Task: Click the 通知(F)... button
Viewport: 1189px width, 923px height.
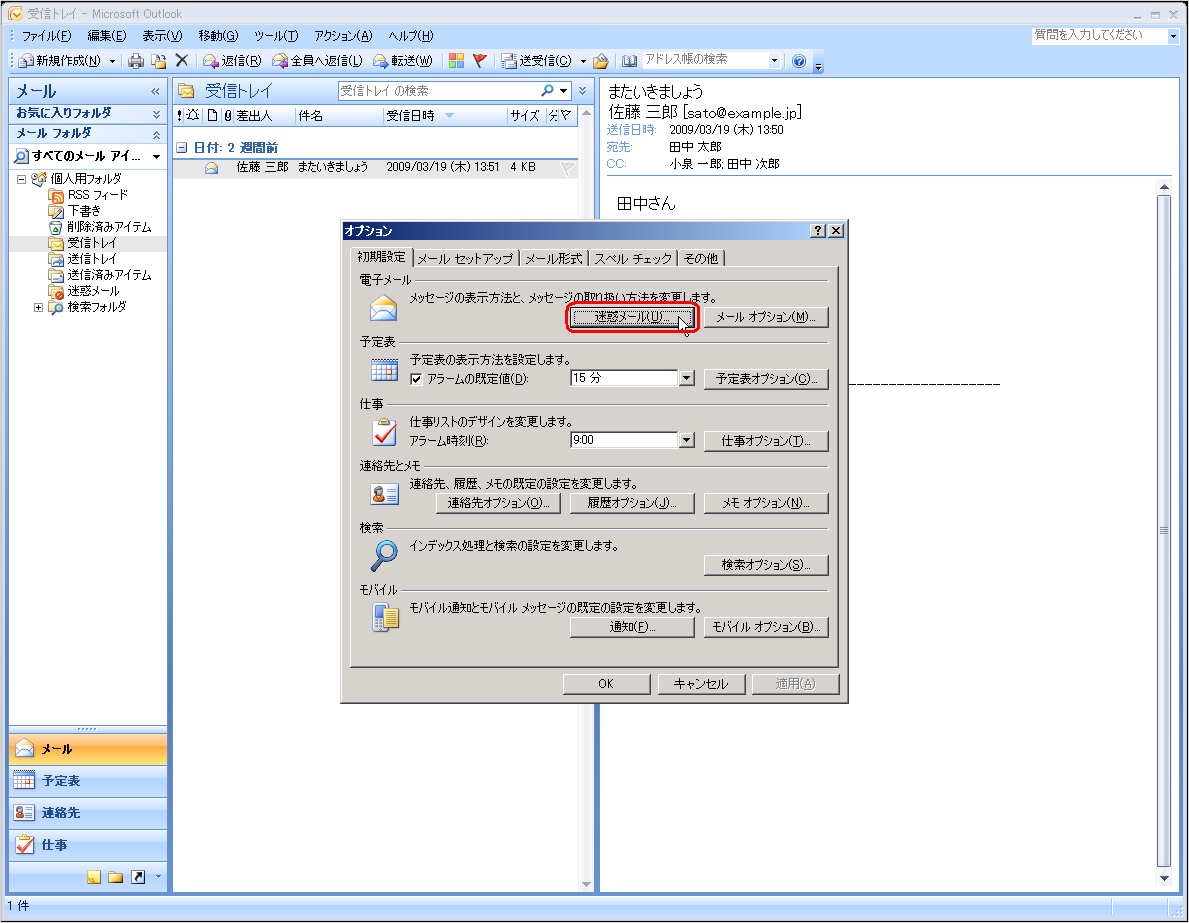Action: (632, 627)
